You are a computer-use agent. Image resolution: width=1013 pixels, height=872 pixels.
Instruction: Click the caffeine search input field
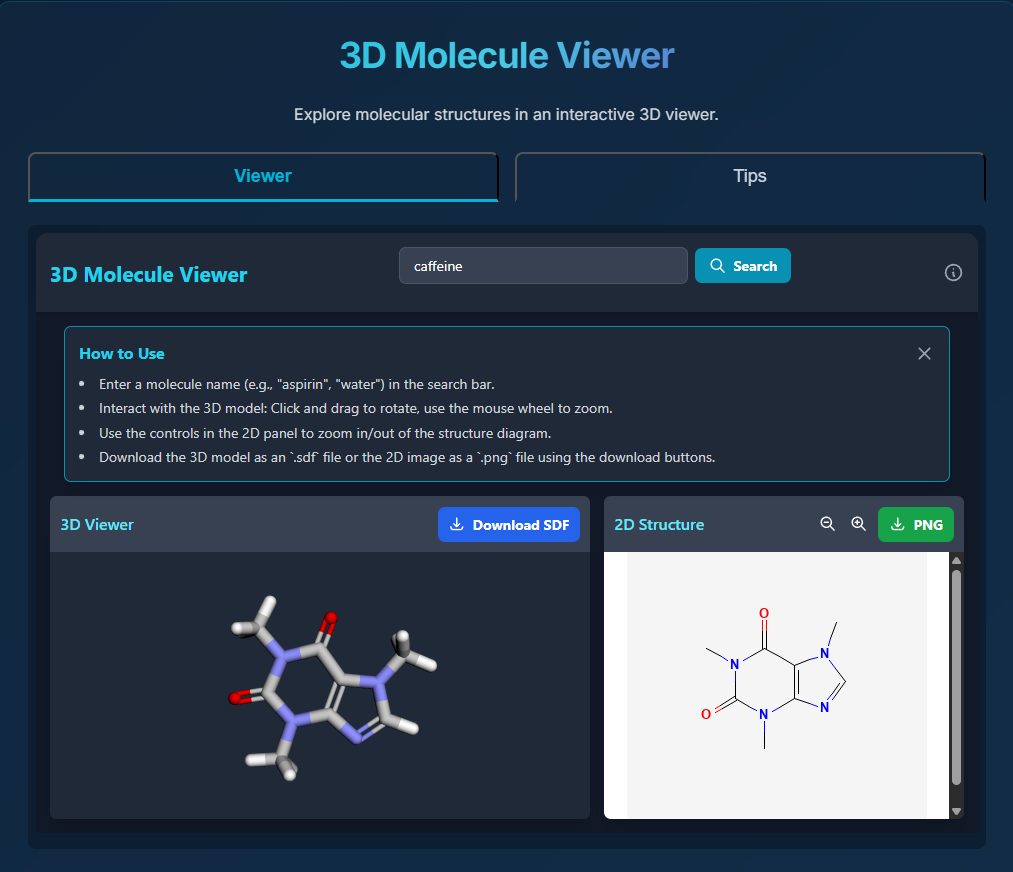tap(543, 265)
